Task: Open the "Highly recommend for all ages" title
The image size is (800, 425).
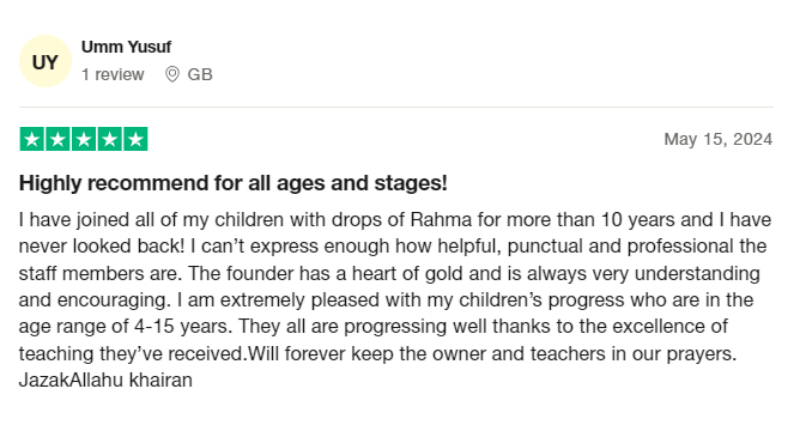Action: click(x=233, y=184)
